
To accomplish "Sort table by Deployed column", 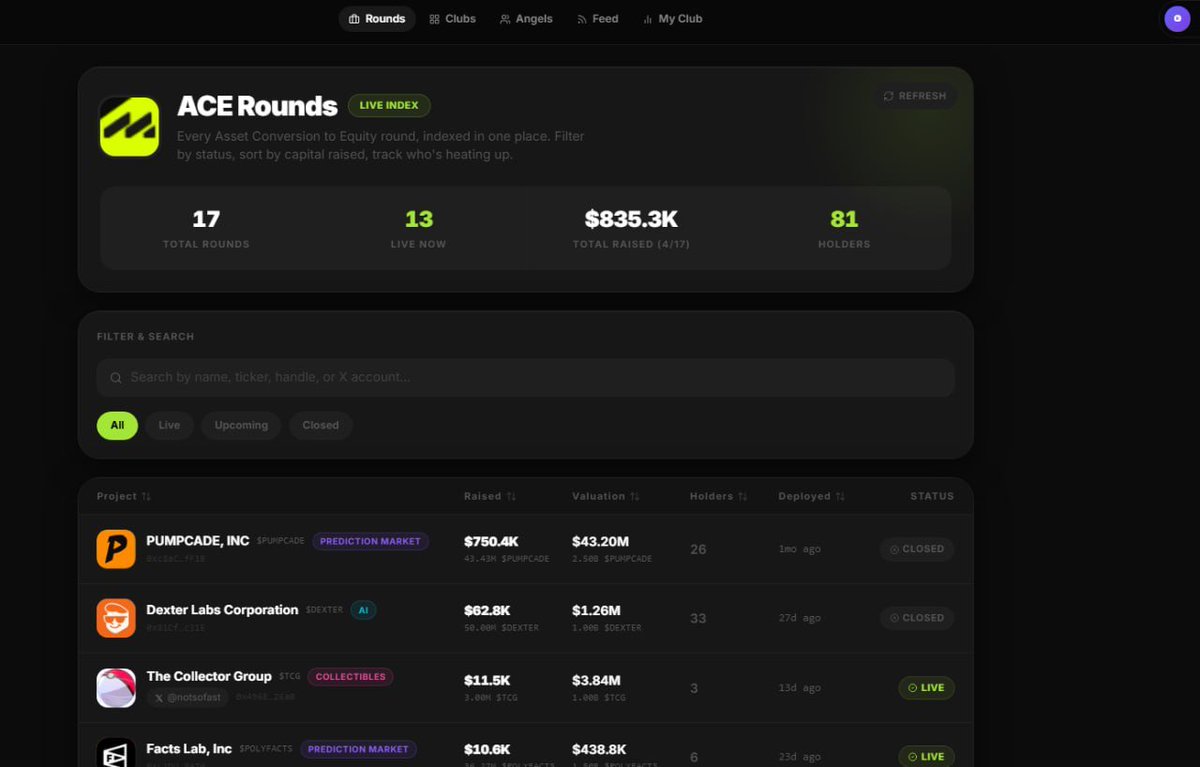I will pyautogui.click(x=811, y=496).
